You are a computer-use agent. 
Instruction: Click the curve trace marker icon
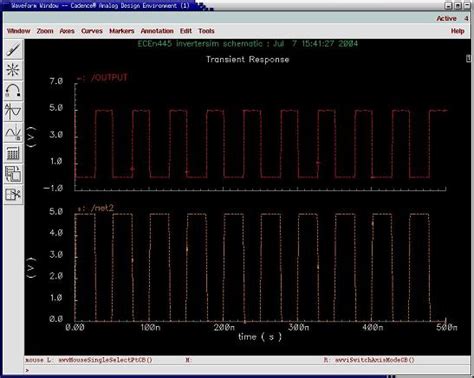(x=13, y=132)
